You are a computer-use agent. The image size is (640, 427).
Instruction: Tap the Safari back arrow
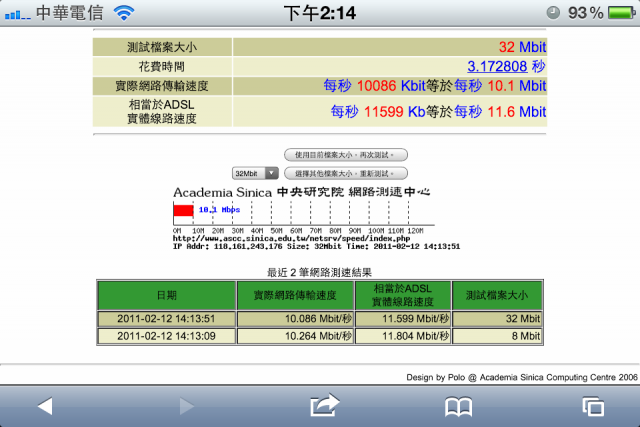pos(45,406)
